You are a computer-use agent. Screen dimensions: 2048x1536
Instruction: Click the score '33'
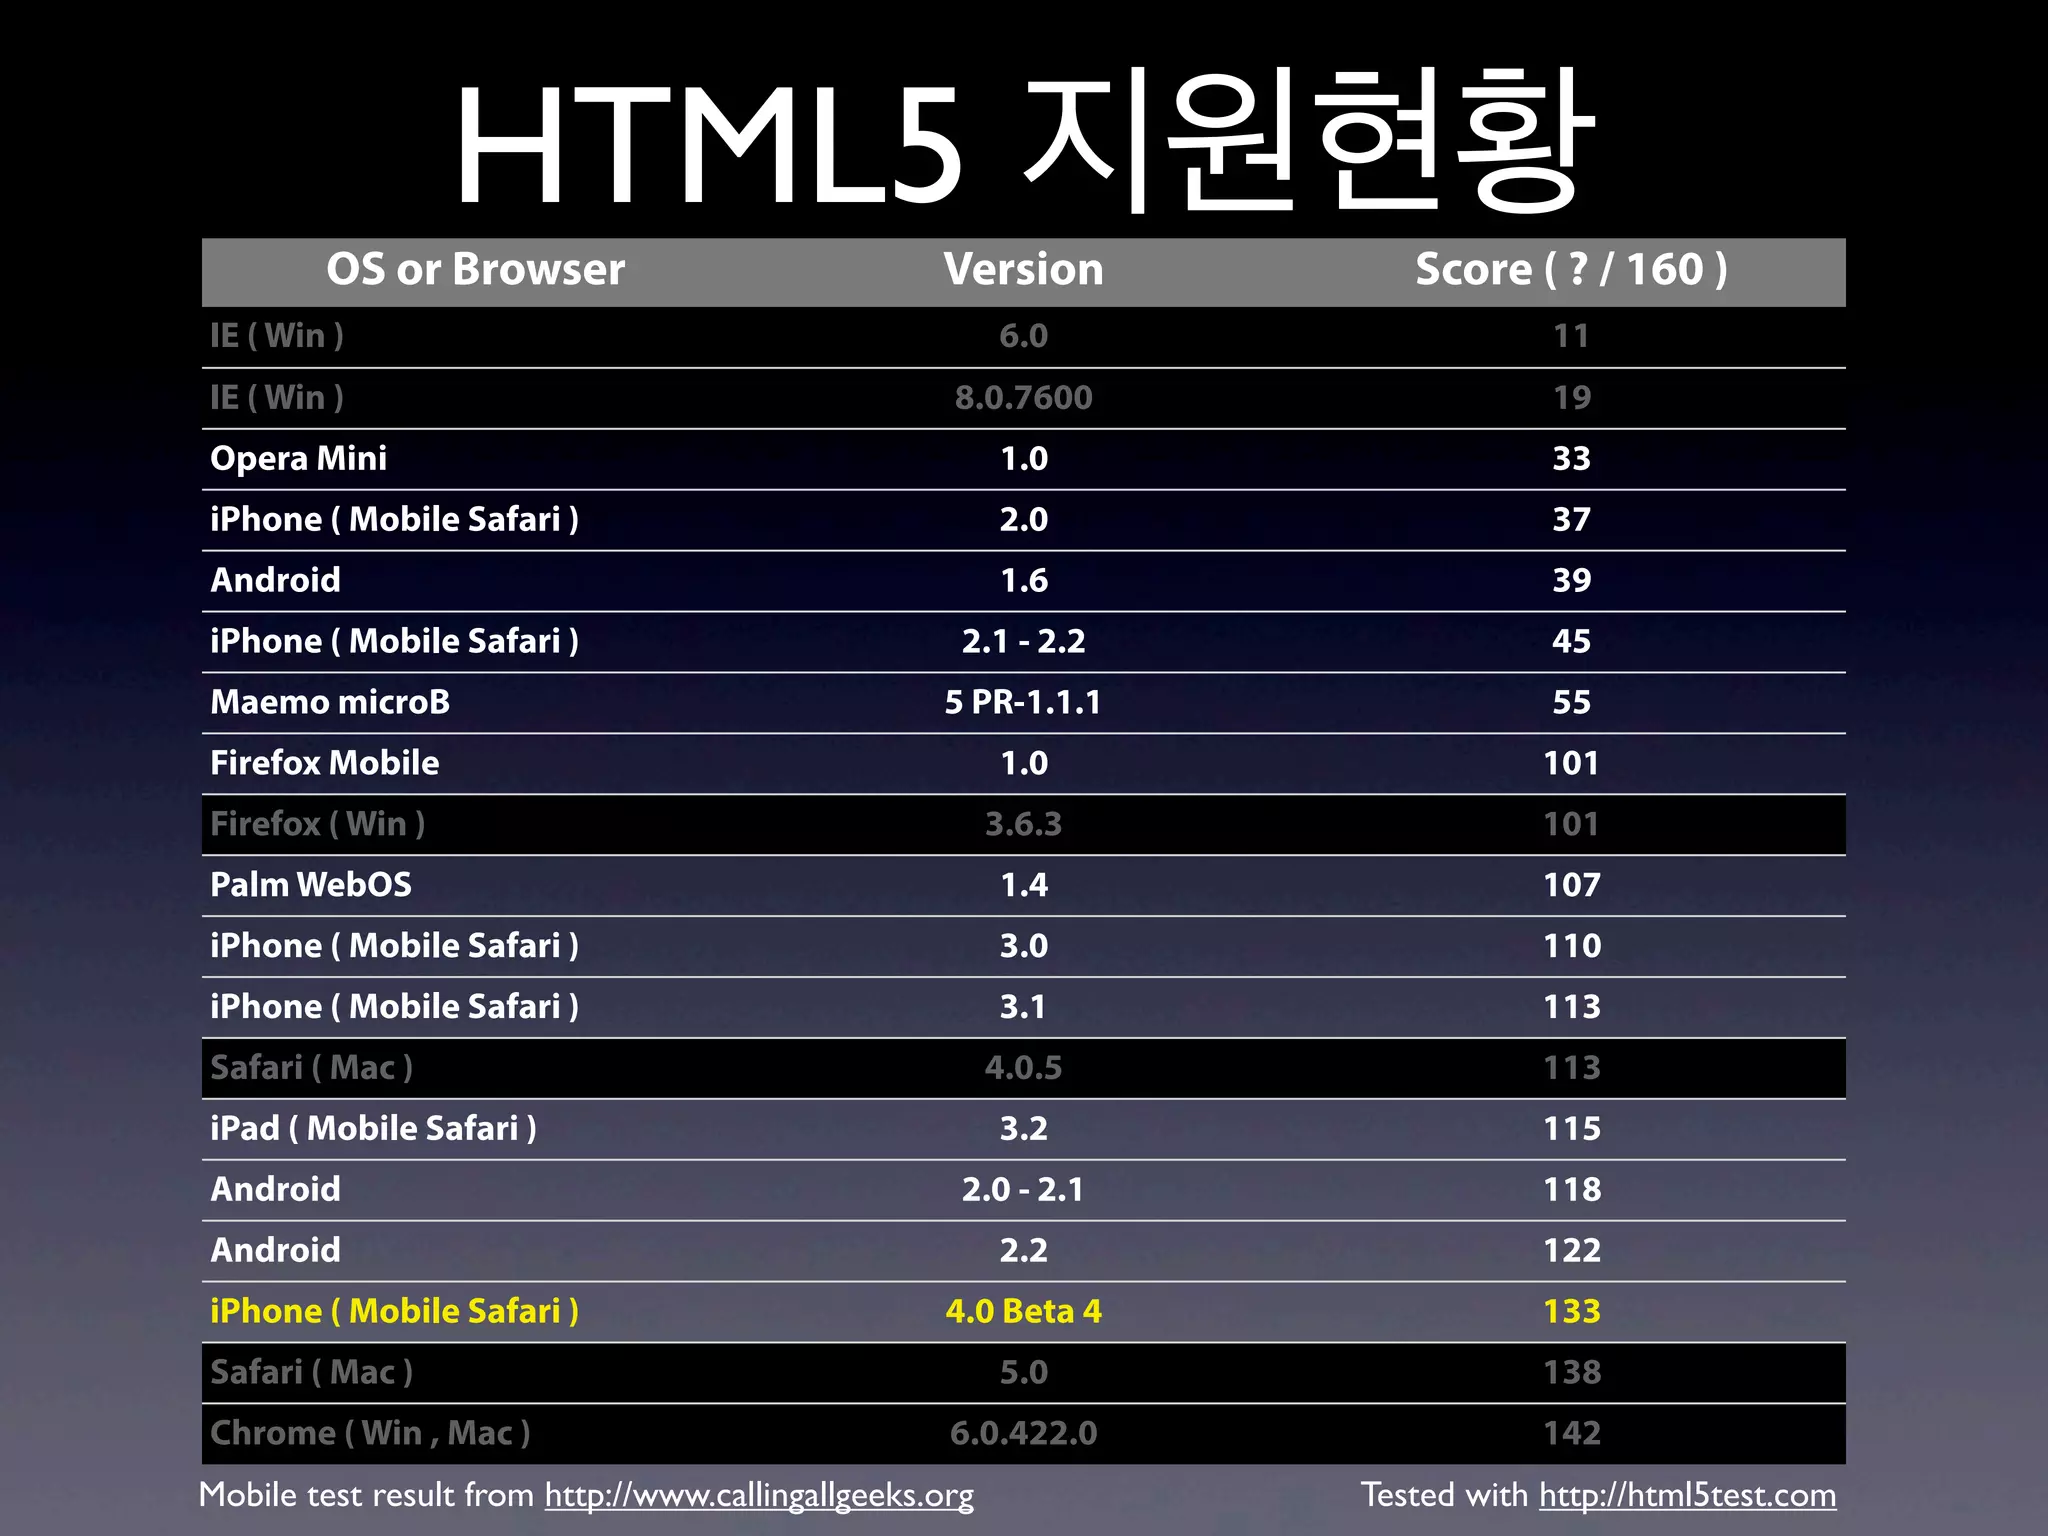1571,459
